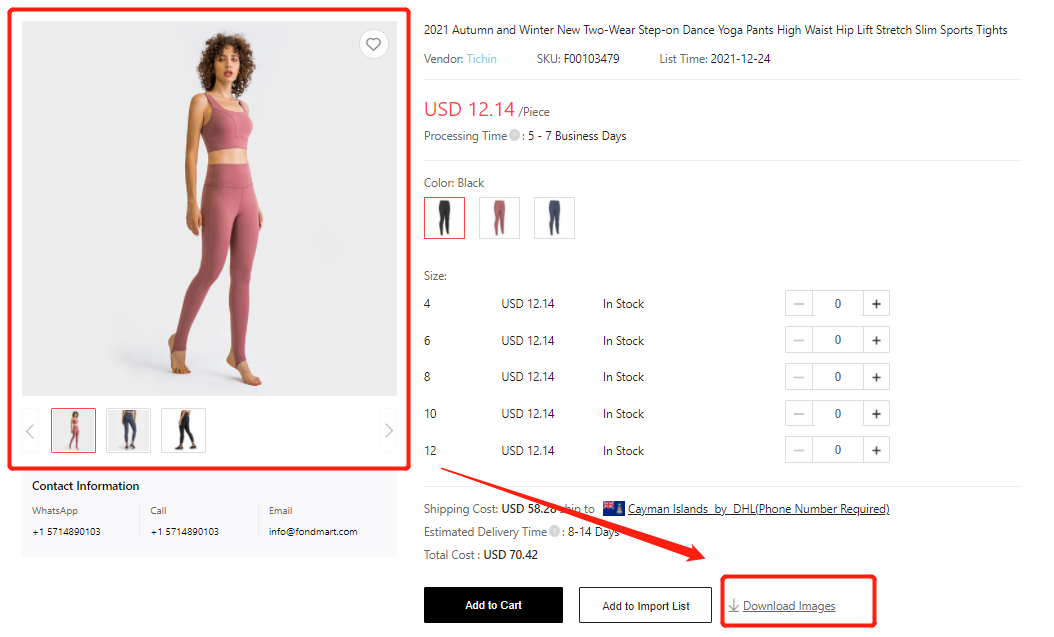Viewport: 1054px width, 637px height.
Task: Click the Estimated Delivery Time help icon
Action: [554, 532]
